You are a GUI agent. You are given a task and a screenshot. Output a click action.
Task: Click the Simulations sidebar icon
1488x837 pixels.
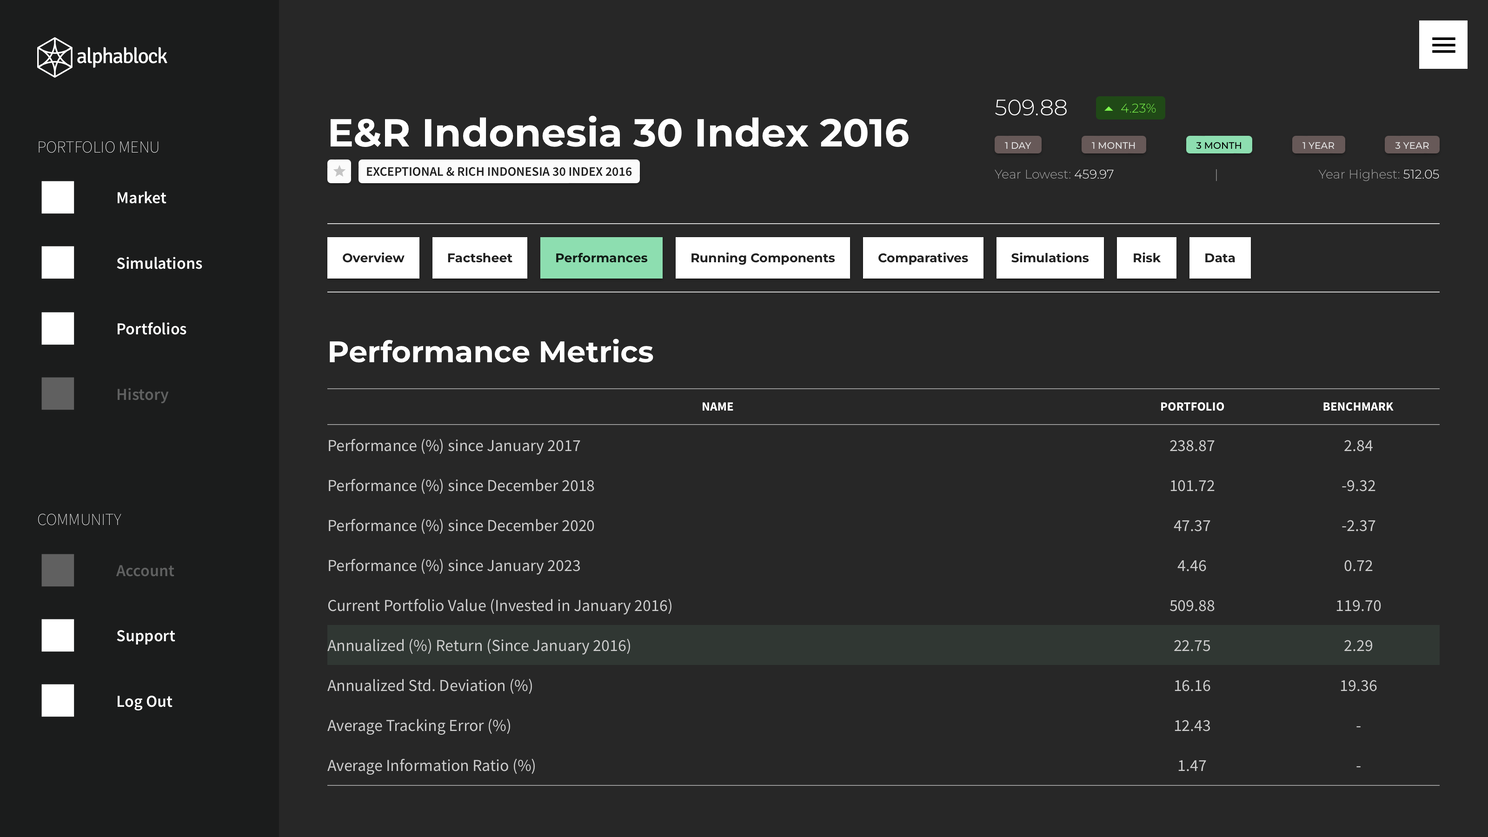[58, 263]
